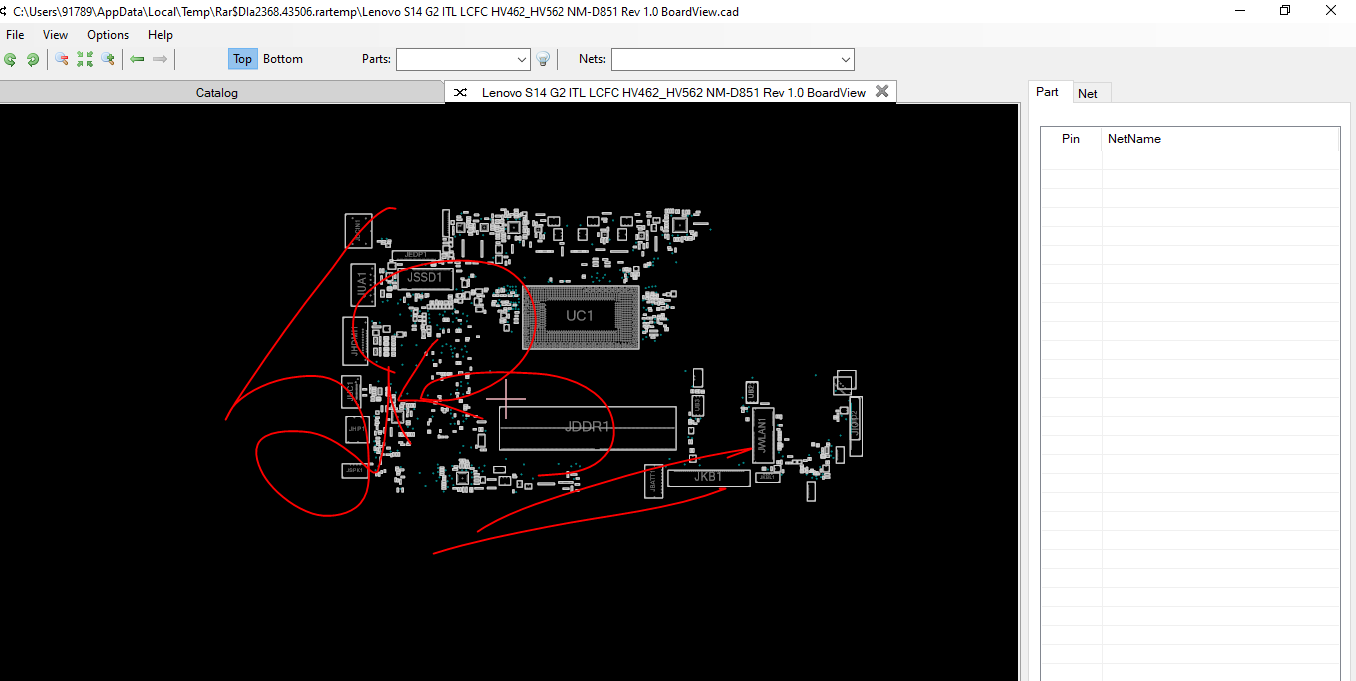Click the fit-to-window arrows icon
Image resolution: width=1356 pixels, height=681 pixels.
coord(85,60)
